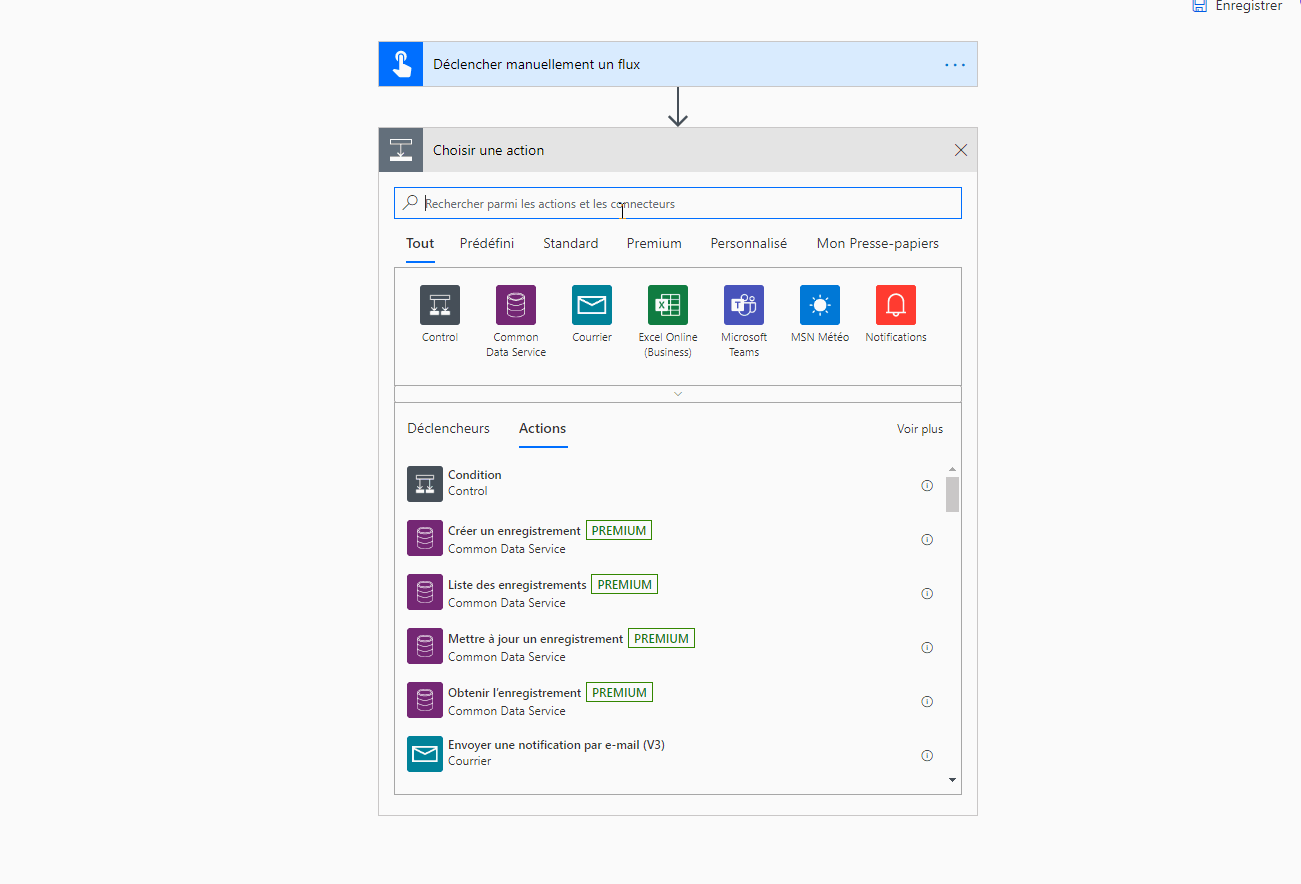This screenshot has width=1301, height=884.
Task: Select the Actions tab
Action: point(543,428)
